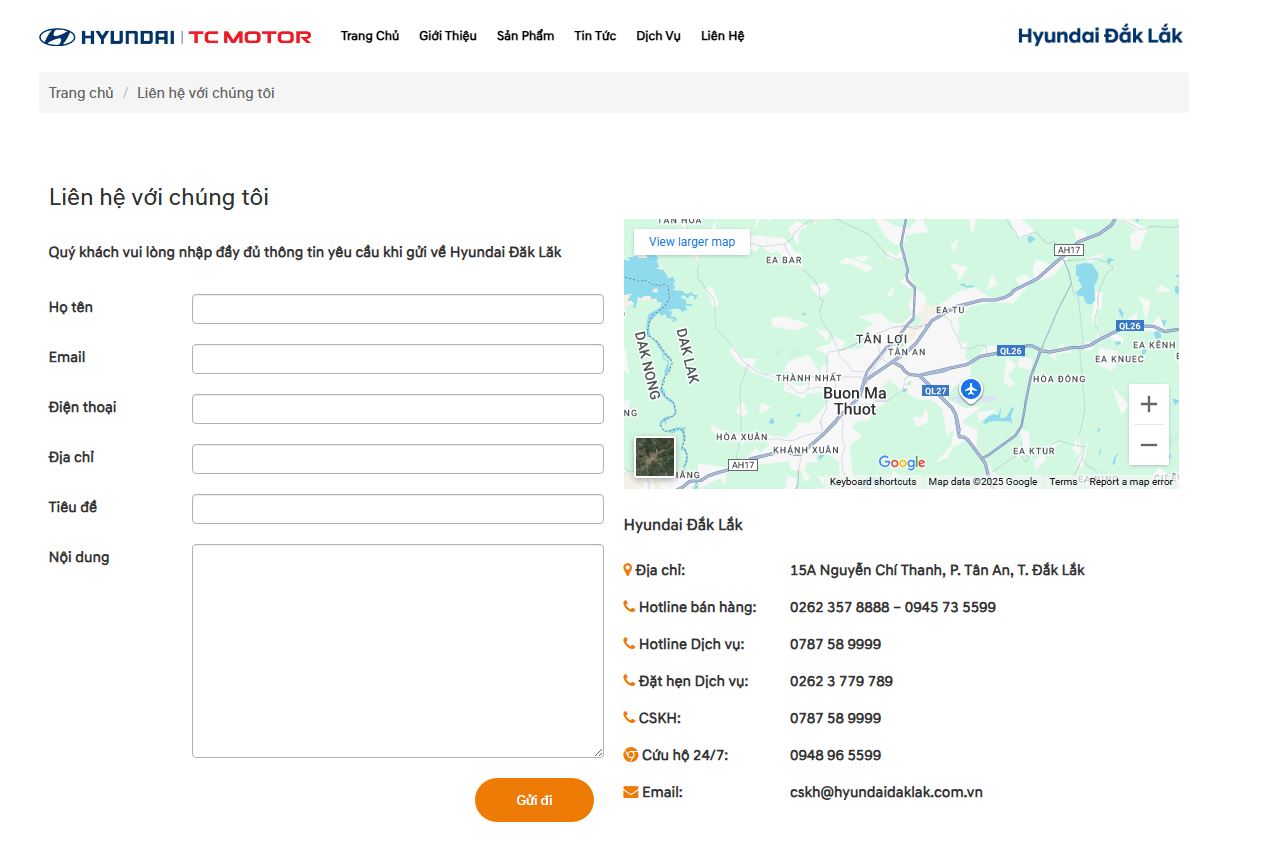Click the email envelope icon
Viewport: 1287px width, 864px height.
(630, 792)
